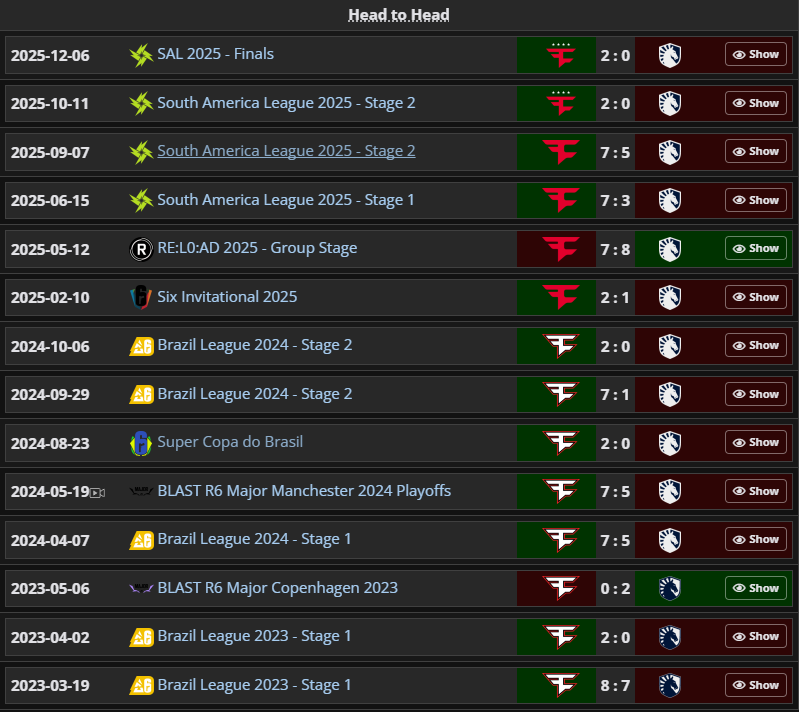Open BLAST R6 Major Manchester 2024 Playoffs link
Image resolution: width=799 pixels, height=712 pixels.
pos(304,491)
